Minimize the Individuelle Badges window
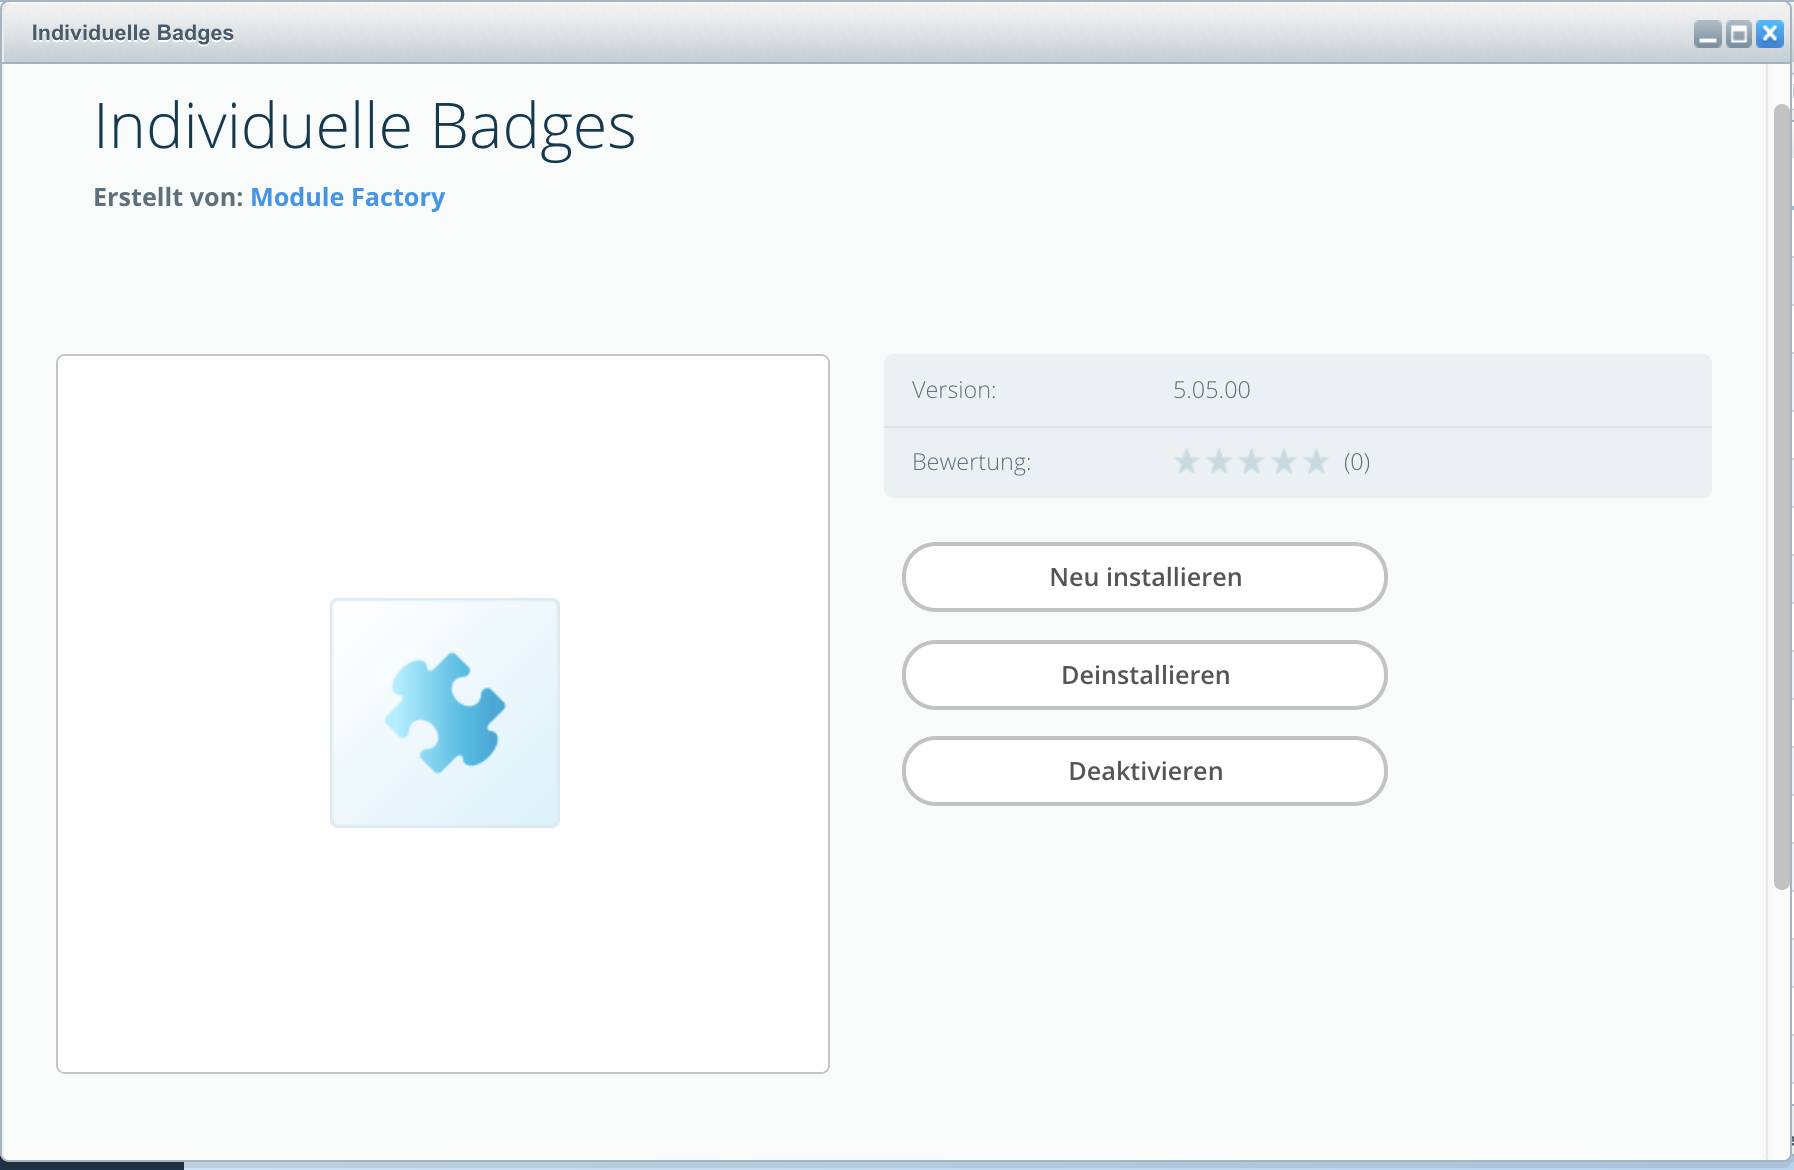This screenshot has height=1170, width=1794. tap(1708, 35)
